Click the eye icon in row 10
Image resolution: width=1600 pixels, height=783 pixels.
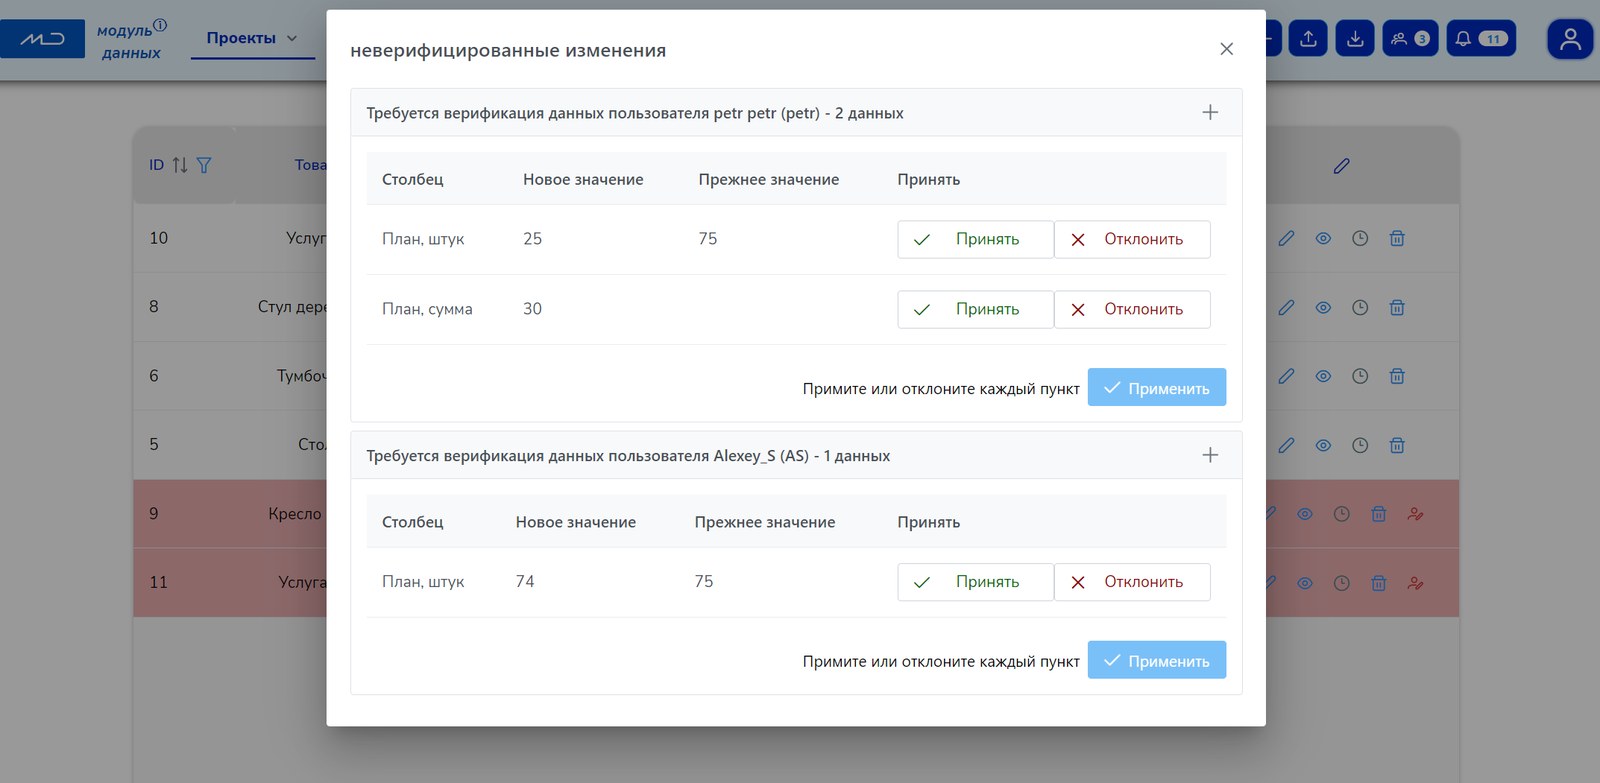1323,238
